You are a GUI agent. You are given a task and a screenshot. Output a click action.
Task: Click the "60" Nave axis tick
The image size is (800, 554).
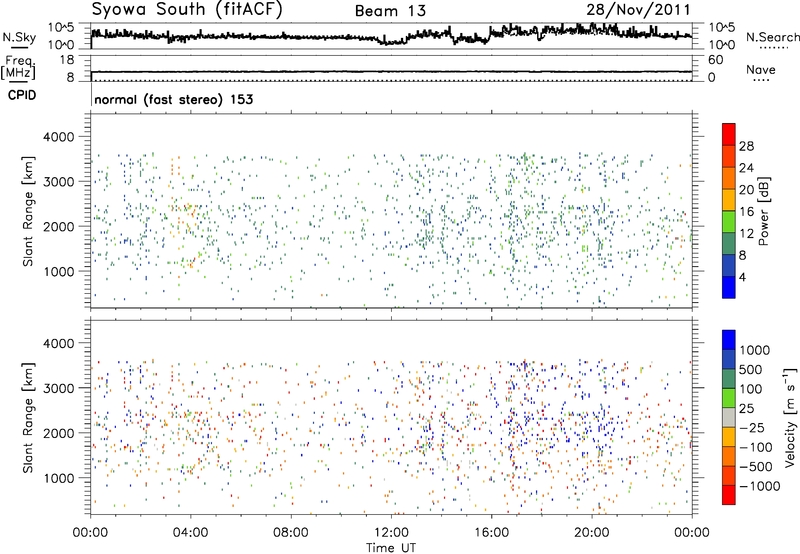pyautogui.click(x=715, y=60)
